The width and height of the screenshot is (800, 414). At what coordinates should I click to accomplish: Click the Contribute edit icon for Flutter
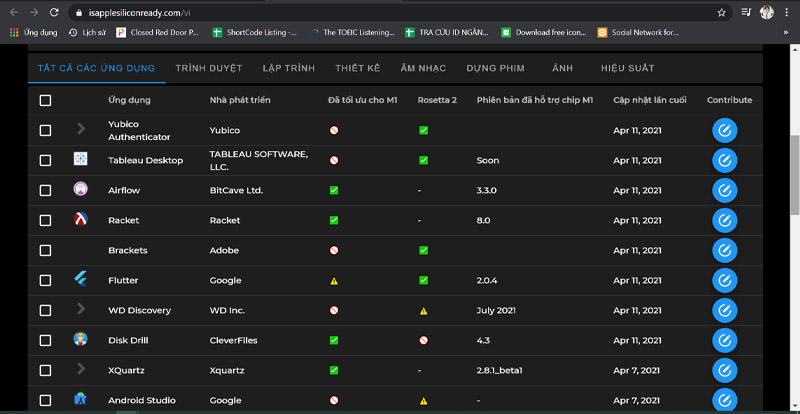tap(724, 280)
